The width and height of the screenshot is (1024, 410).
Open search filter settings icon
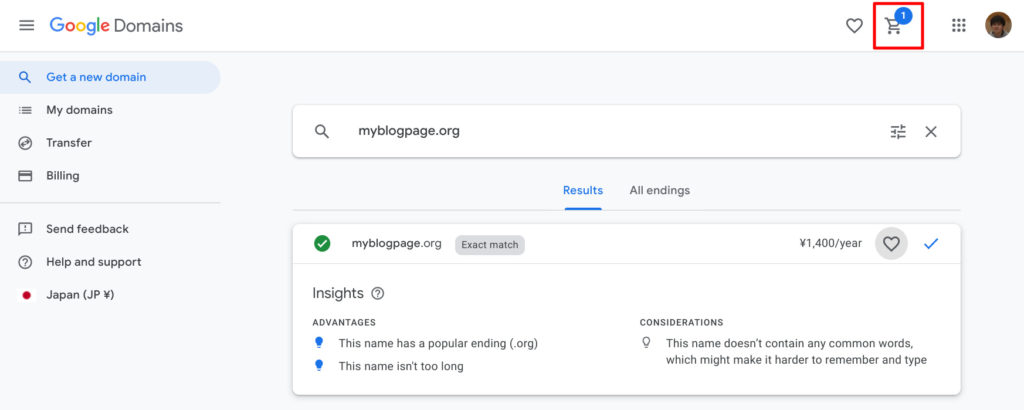pyautogui.click(x=899, y=131)
